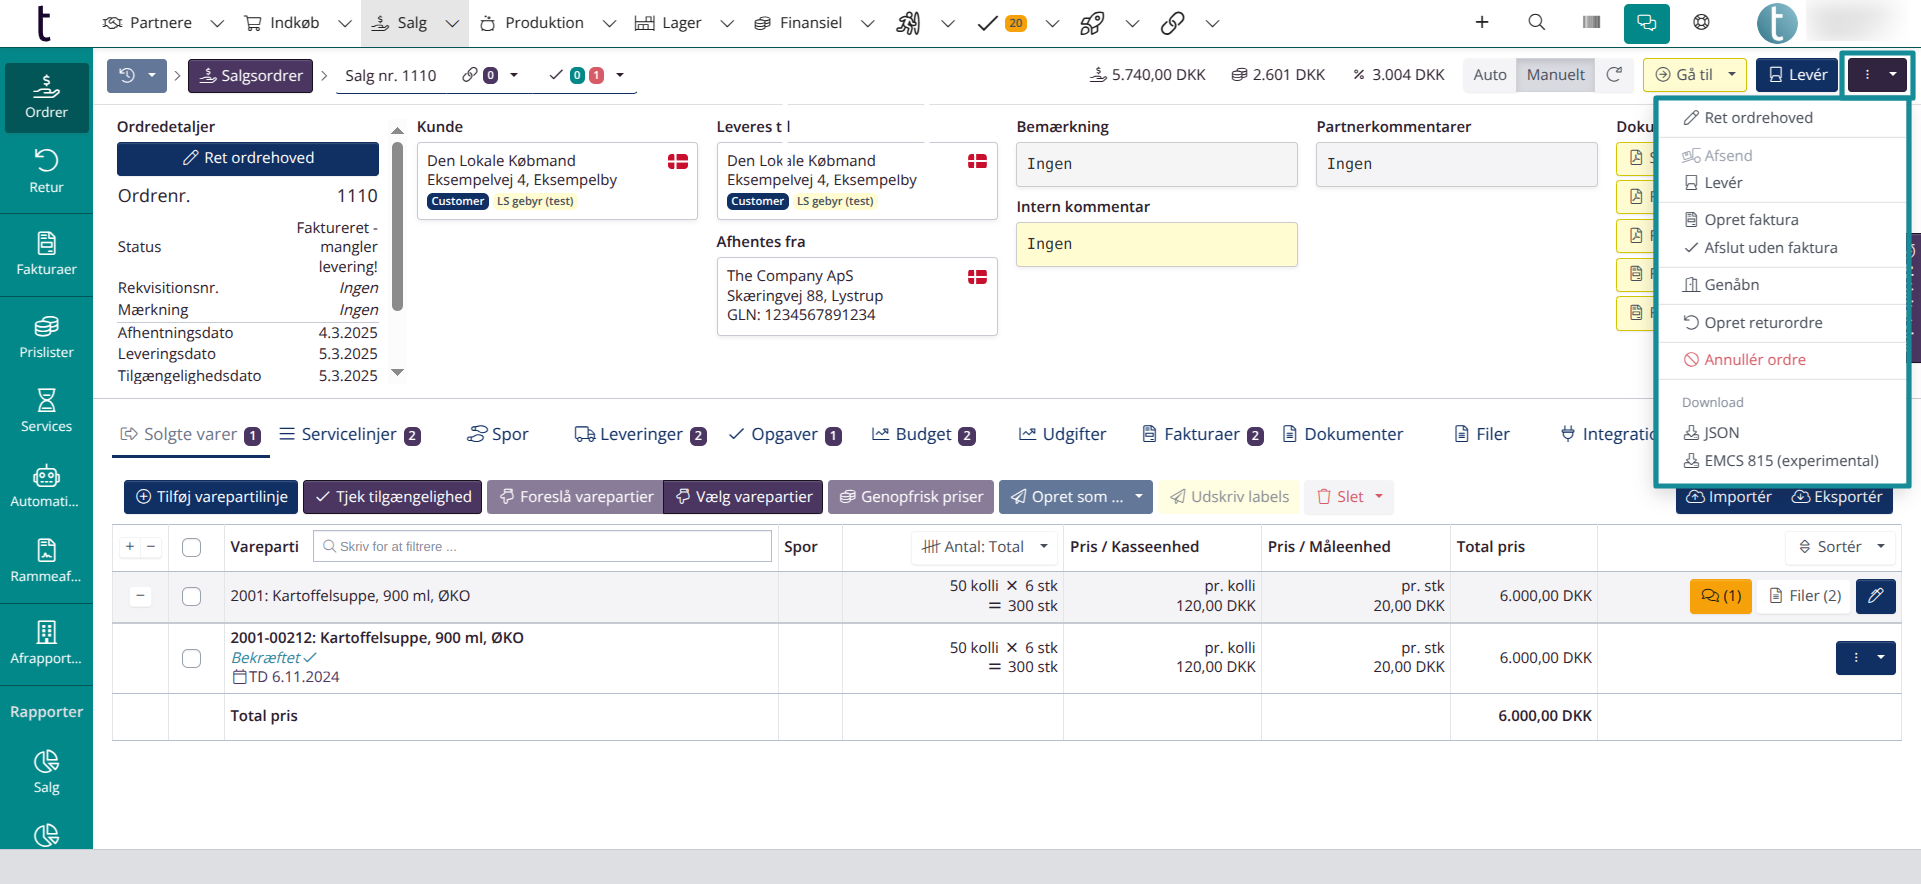Screen dimensions: 1921x884
Task: Collapse the 2001 Kartoffelsuppe row
Action: pos(140,596)
